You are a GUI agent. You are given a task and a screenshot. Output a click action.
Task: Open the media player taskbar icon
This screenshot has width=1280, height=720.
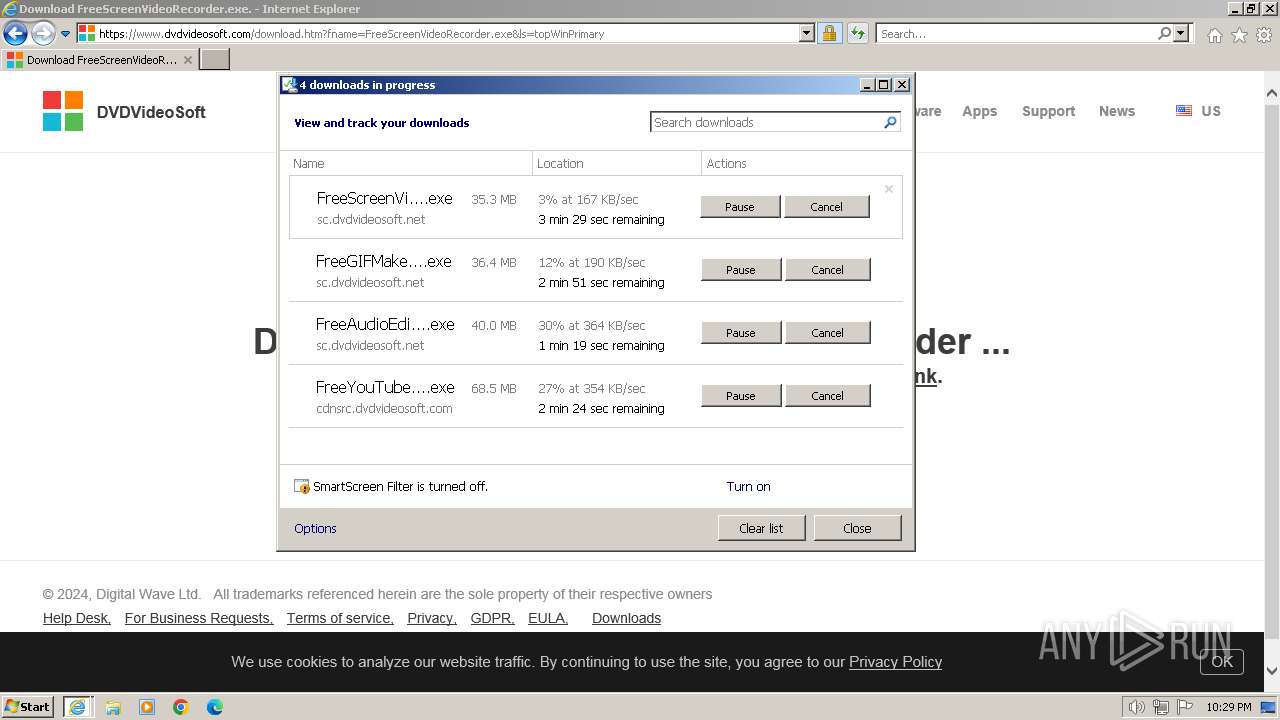147,707
